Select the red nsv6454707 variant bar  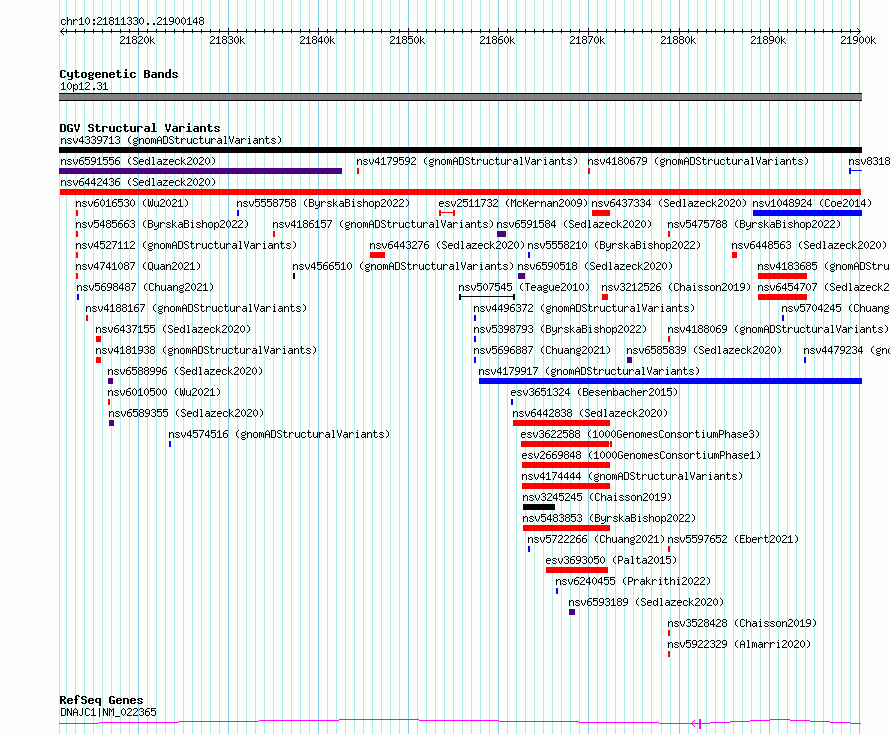(x=782, y=297)
